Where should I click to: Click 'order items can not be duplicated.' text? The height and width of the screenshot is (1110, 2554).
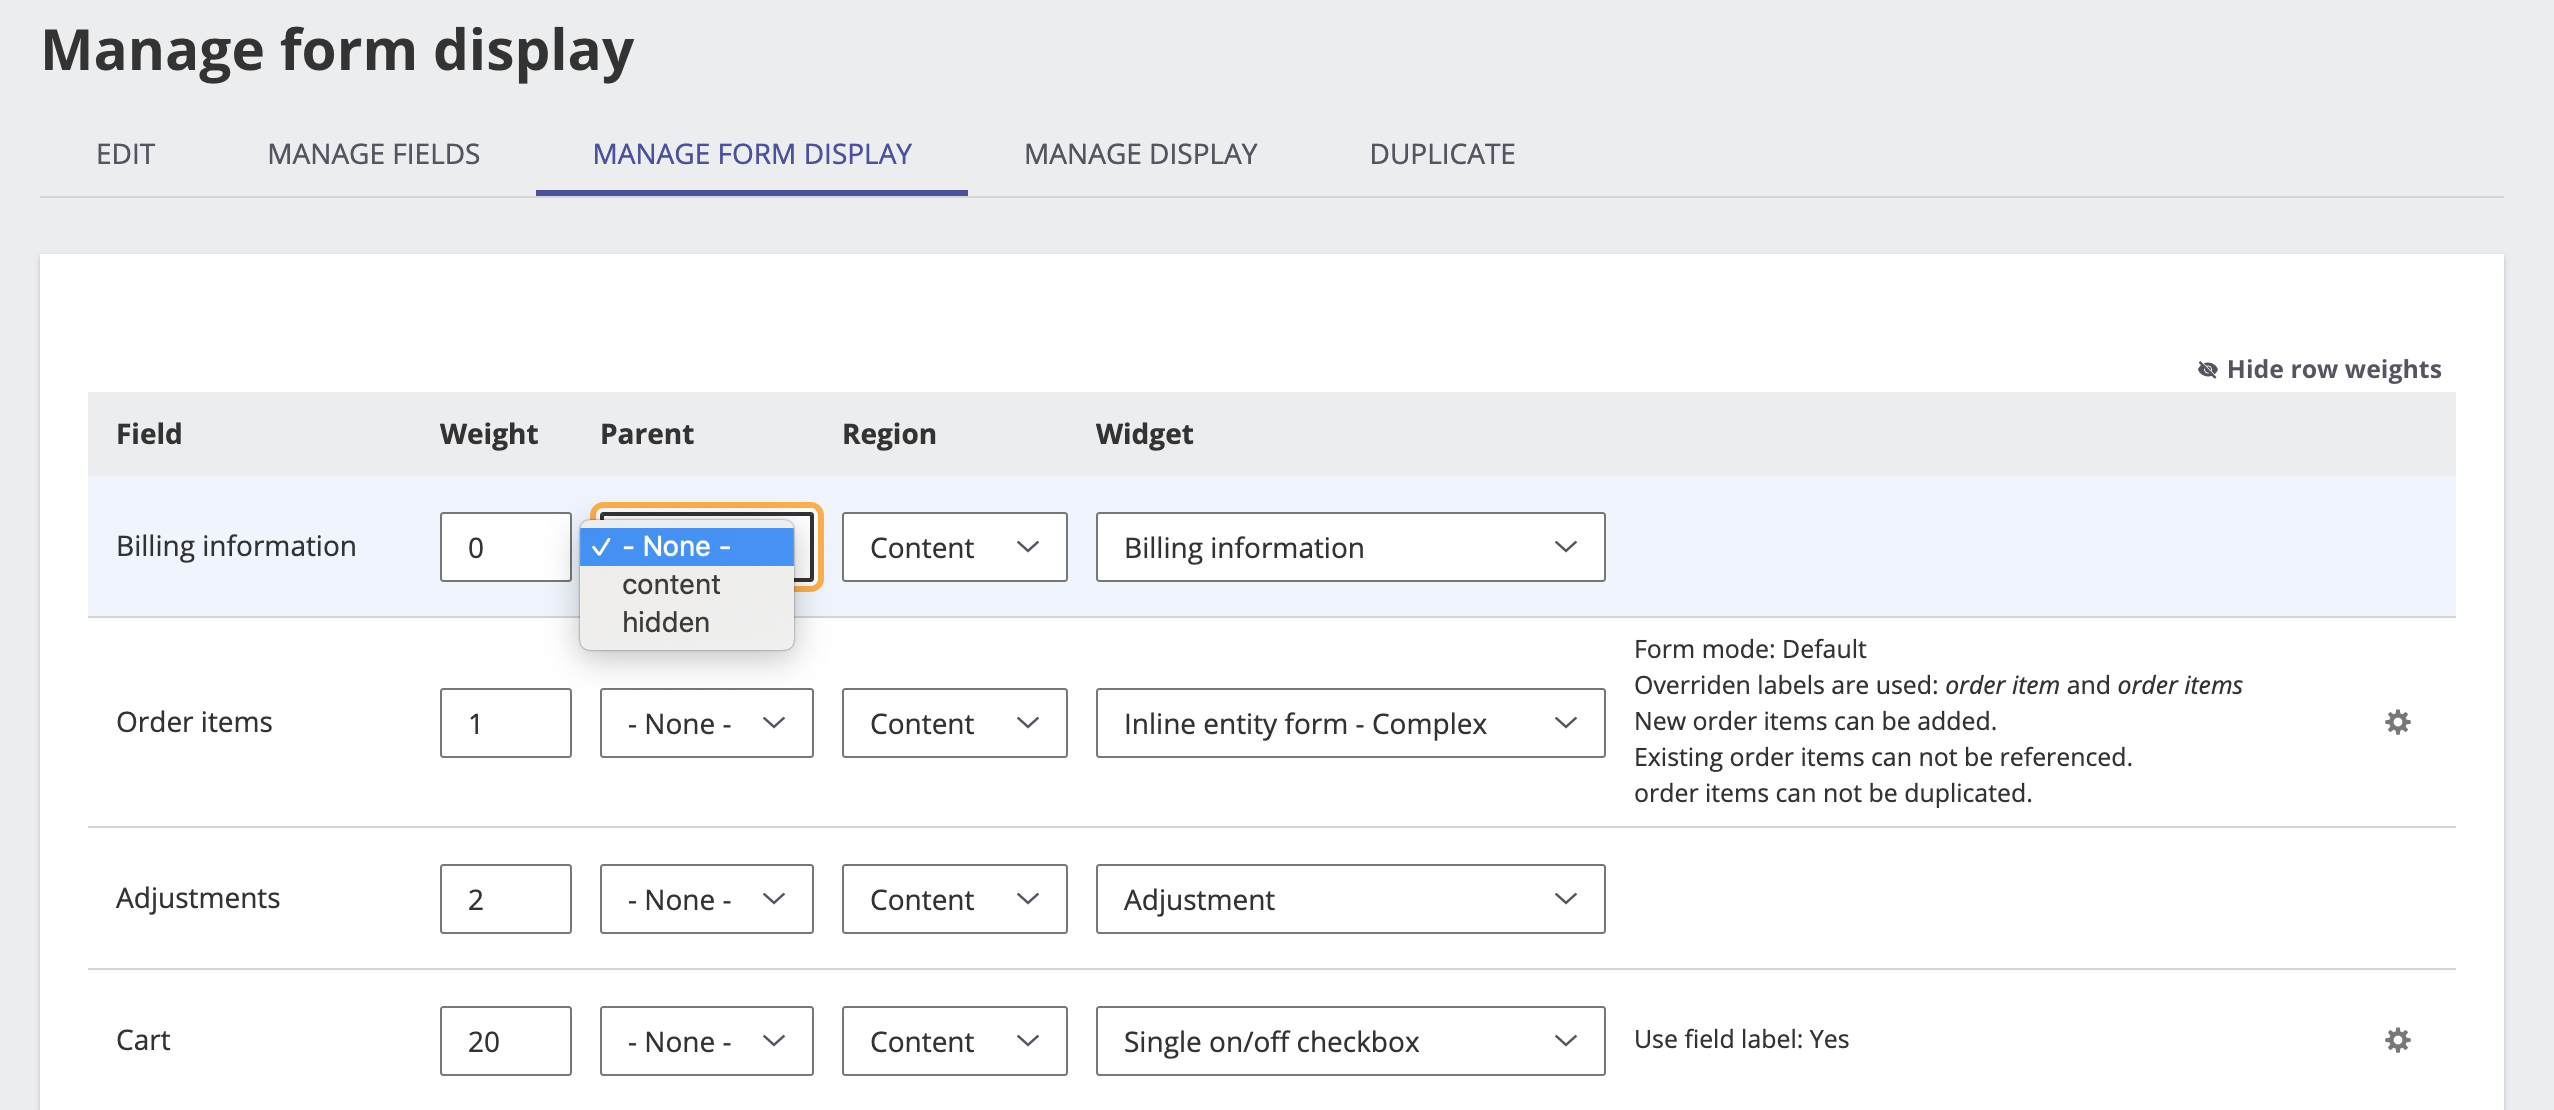1833,793
